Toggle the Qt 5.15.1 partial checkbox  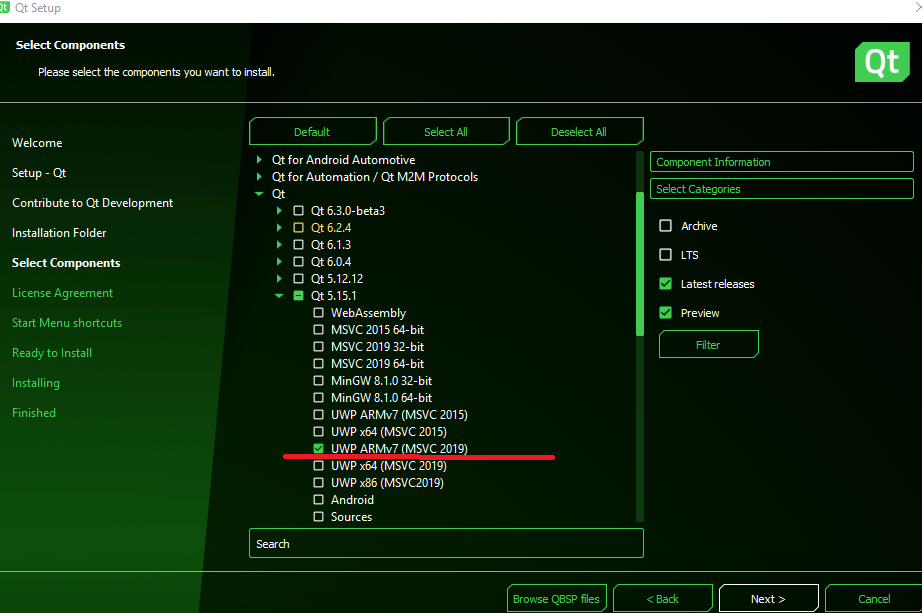299,296
